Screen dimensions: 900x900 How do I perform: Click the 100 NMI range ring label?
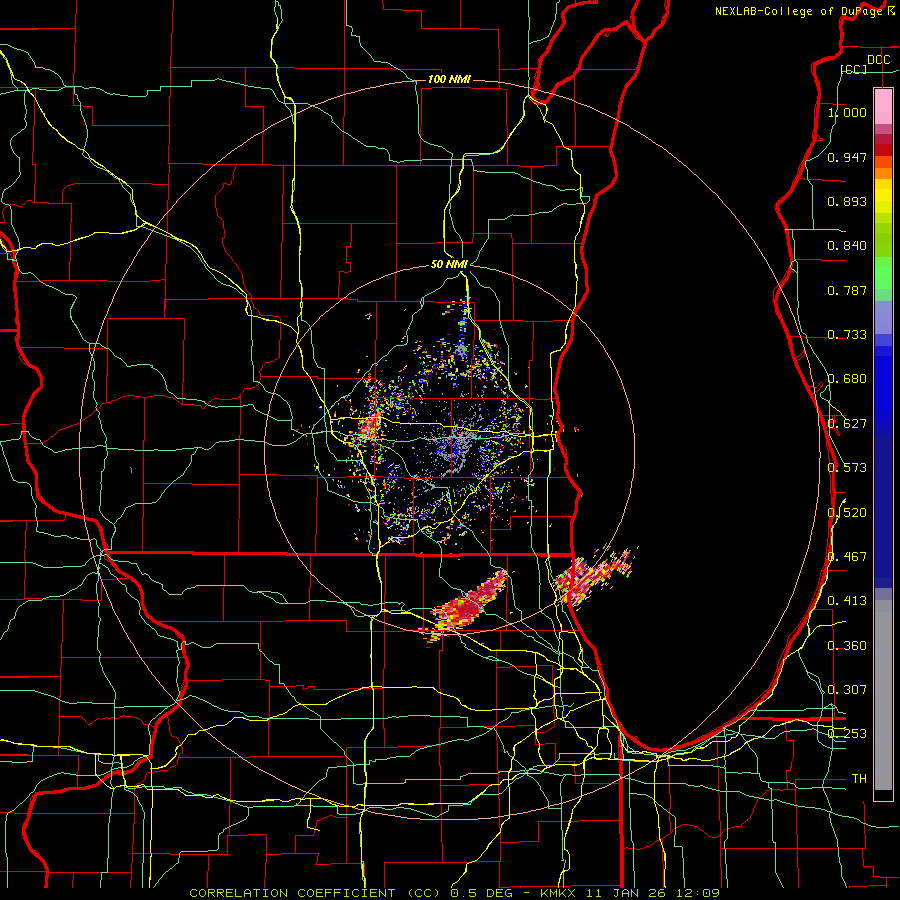[449, 79]
